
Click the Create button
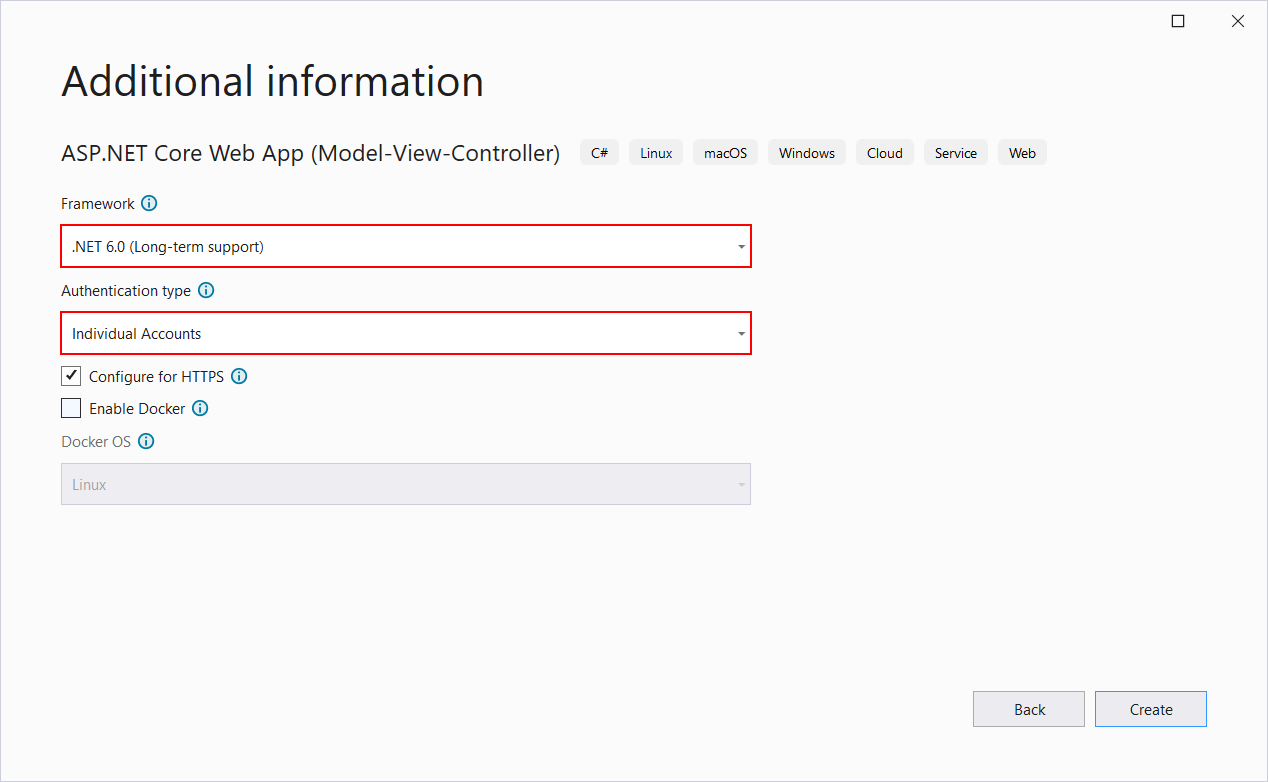click(1150, 708)
